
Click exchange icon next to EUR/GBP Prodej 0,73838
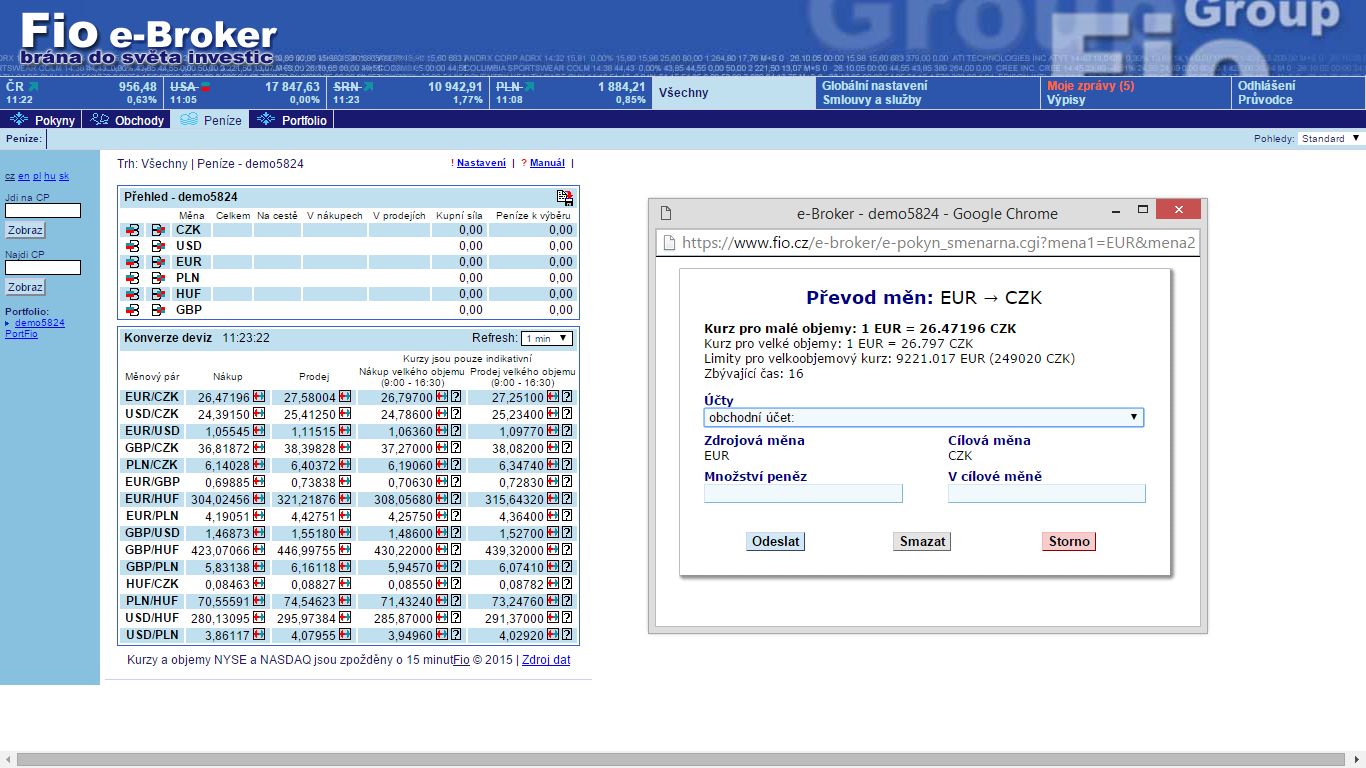pyautogui.click(x=346, y=482)
